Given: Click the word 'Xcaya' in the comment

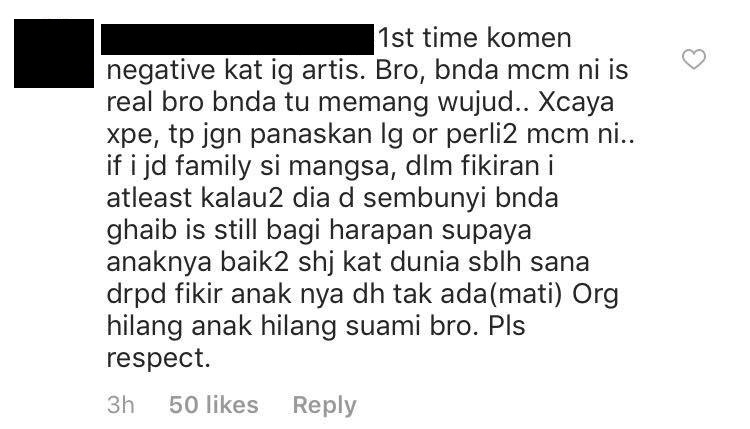Looking at the screenshot, I should tap(576, 103).
